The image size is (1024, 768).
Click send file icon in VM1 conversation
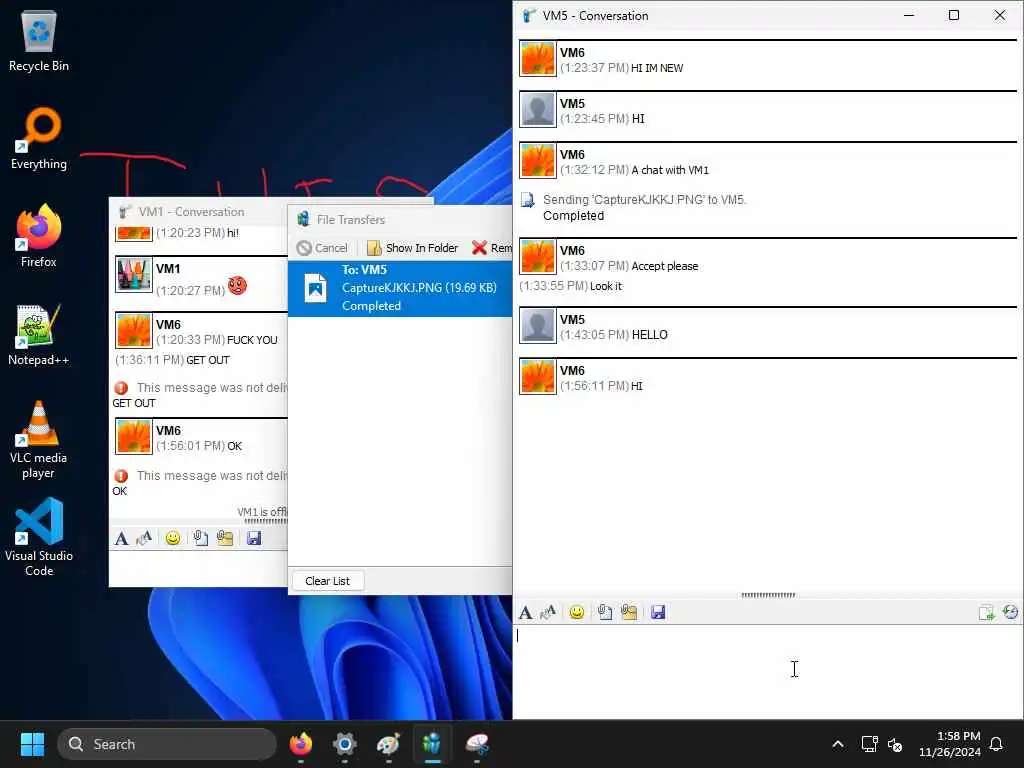click(x=200, y=538)
